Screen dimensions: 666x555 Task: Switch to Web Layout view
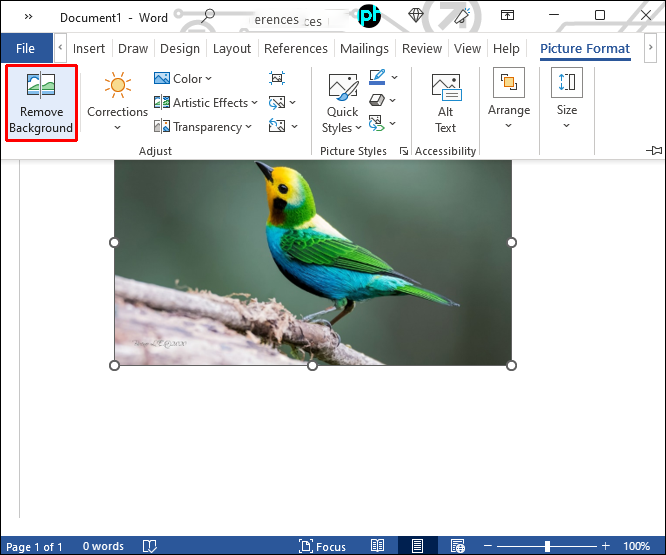[x=457, y=546]
